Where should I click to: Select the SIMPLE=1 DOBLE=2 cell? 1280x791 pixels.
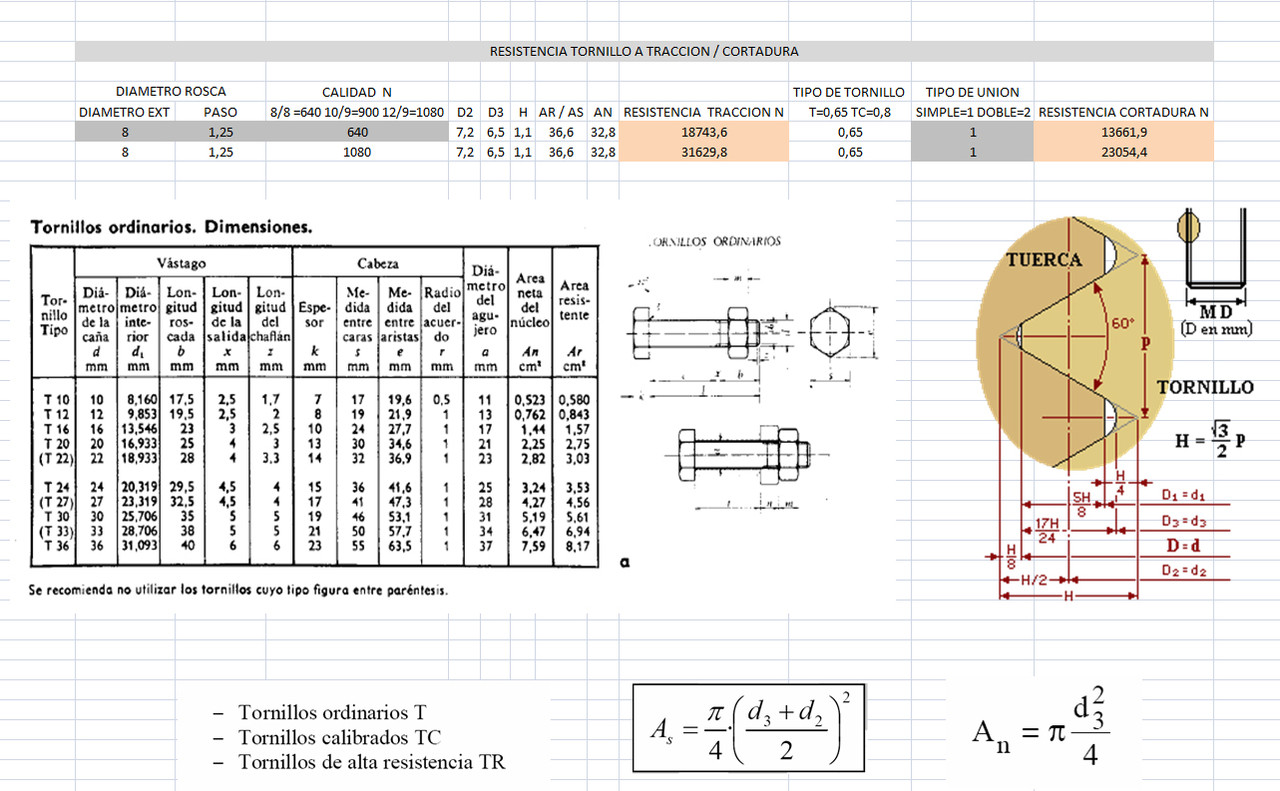(972, 112)
